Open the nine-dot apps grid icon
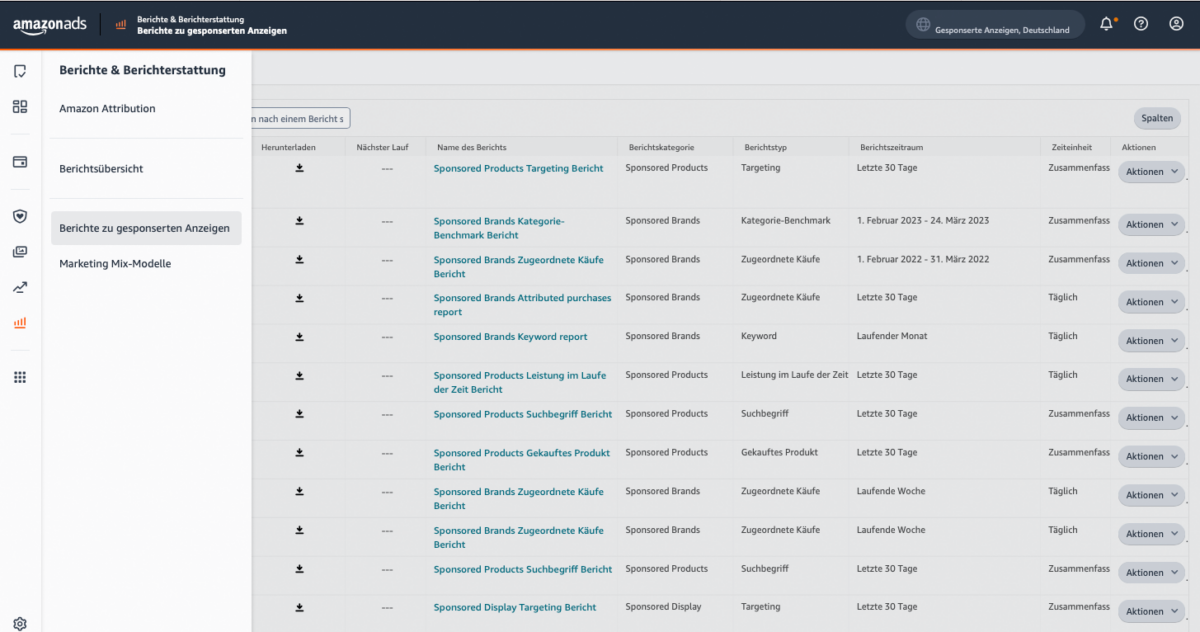The image size is (1200, 632). pyautogui.click(x=20, y=377)
